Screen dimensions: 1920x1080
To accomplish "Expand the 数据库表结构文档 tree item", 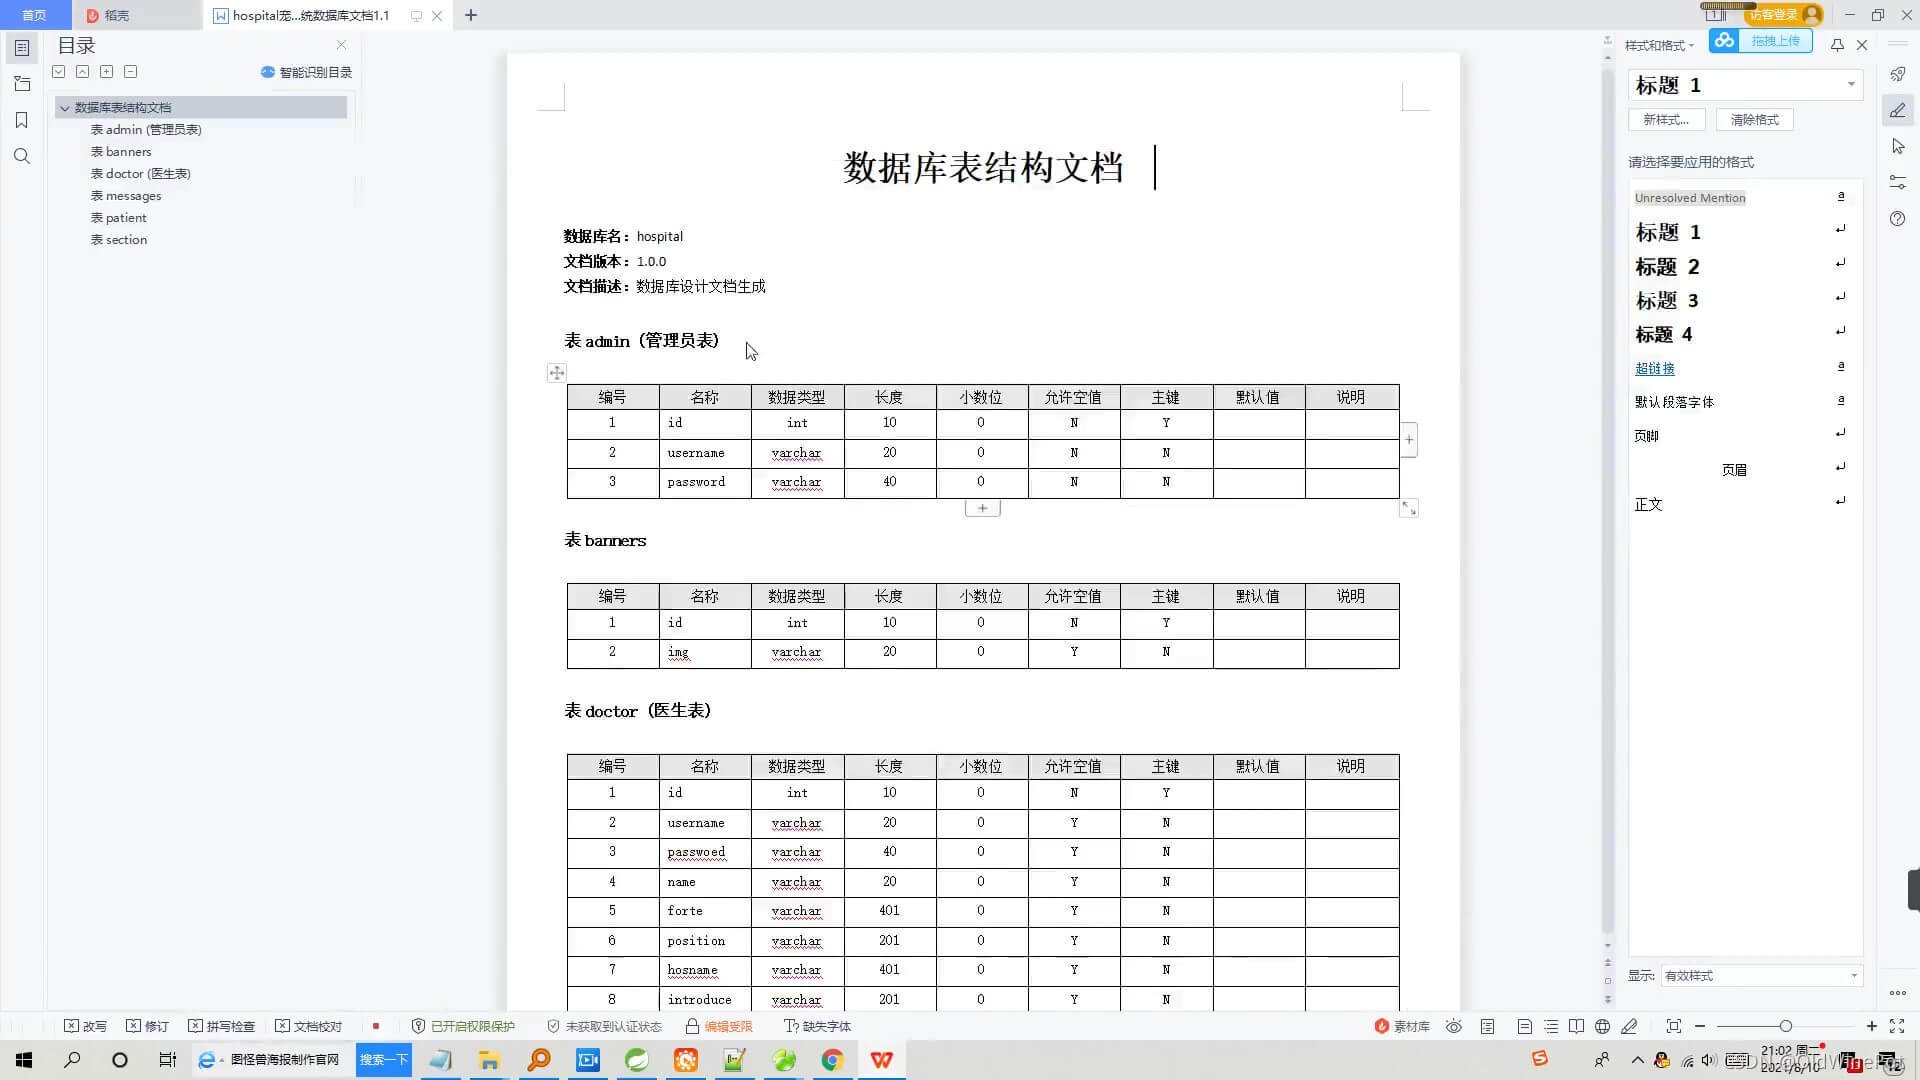I will tap(65, 107).
